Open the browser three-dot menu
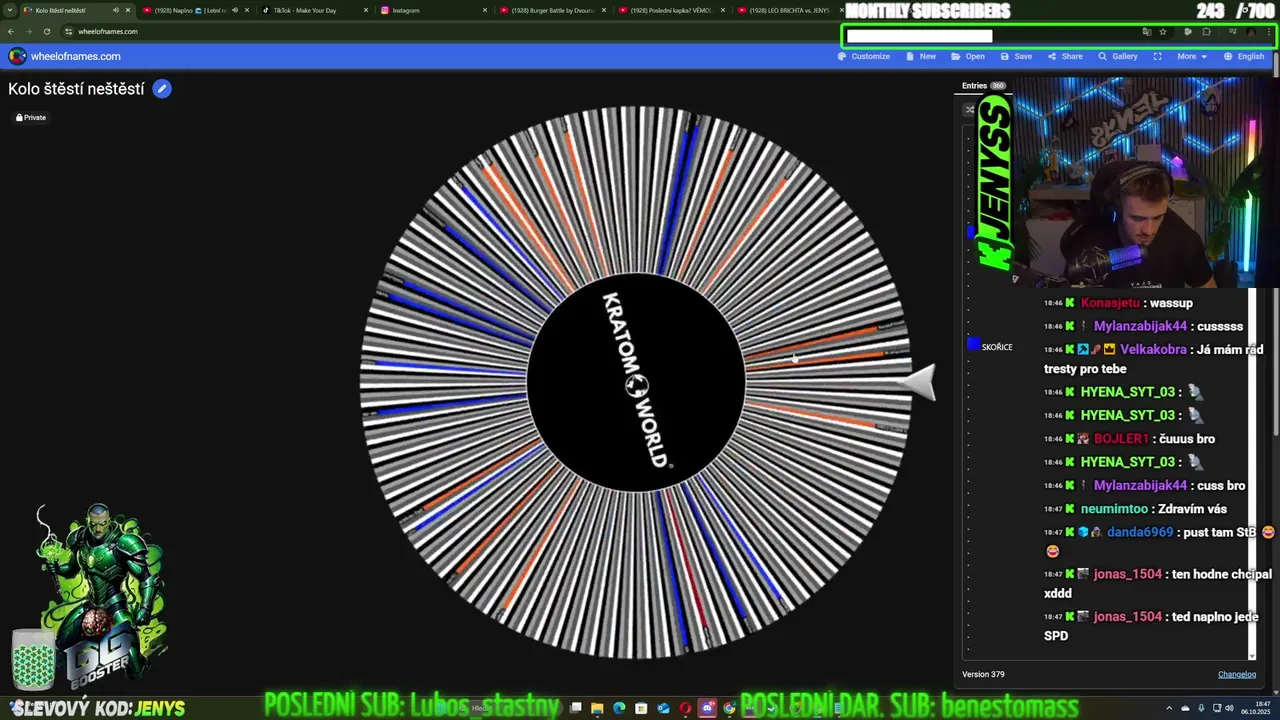This screenshot has height=720, width=1280. click(1269, 32)
